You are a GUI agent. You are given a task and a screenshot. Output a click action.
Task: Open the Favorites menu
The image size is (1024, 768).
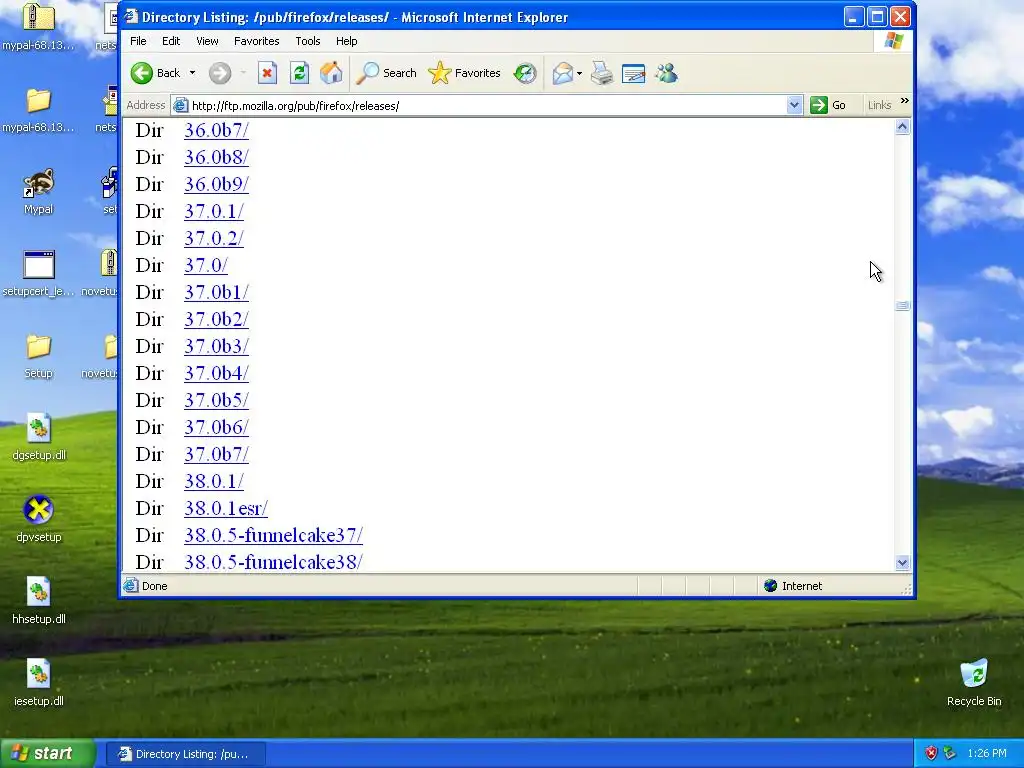click(x=257, y=41)
